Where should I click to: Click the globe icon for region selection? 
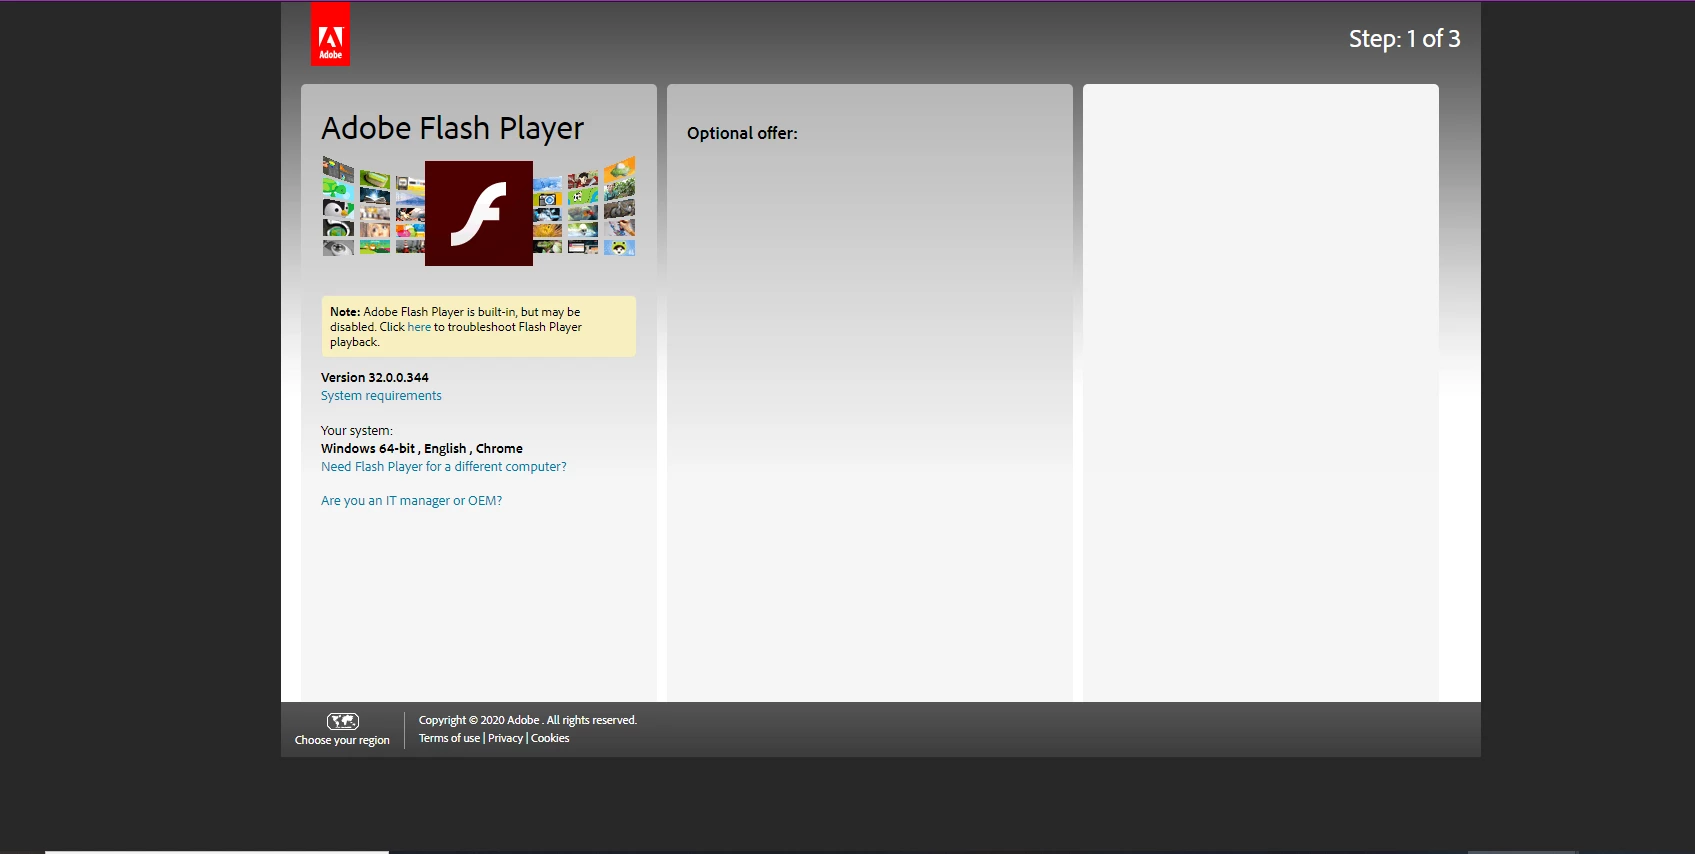tap(343, 721)
